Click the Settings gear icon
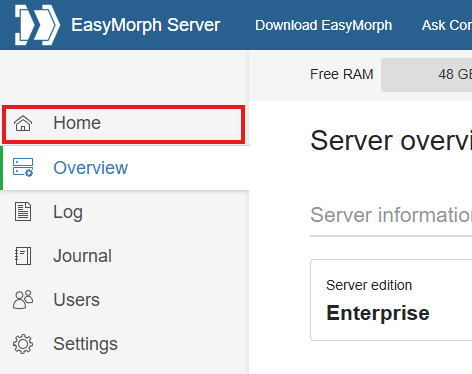Image resolution: width=472 pixels, height=374 pixels. tap(23, 344)
